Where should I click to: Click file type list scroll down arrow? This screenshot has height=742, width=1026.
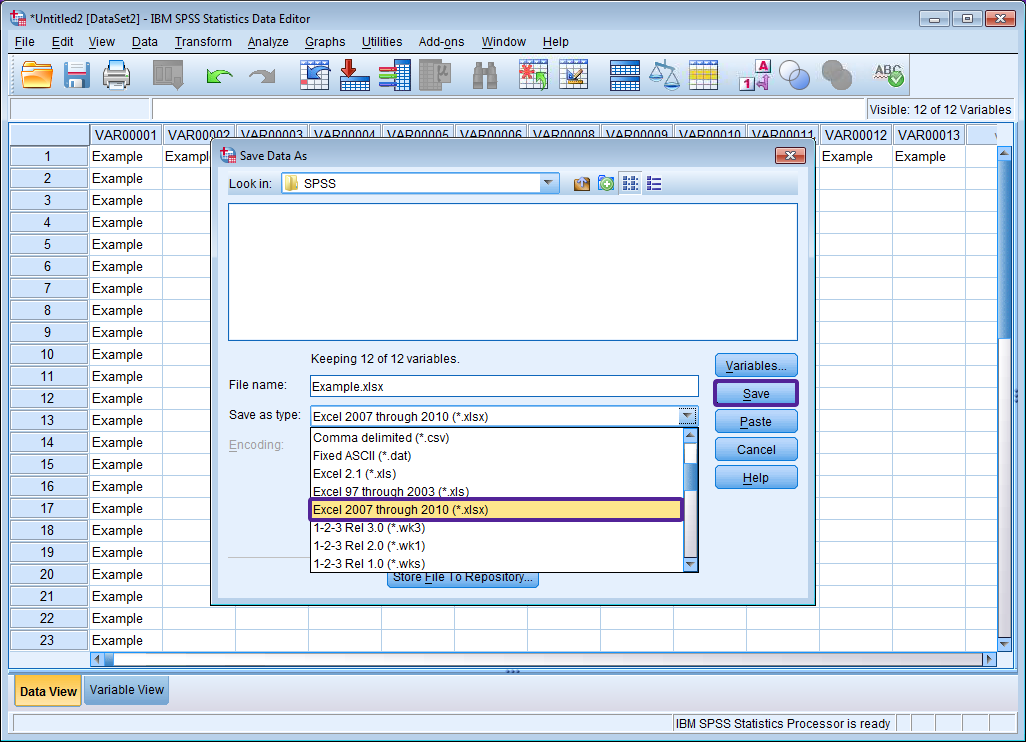click(690, 564)
